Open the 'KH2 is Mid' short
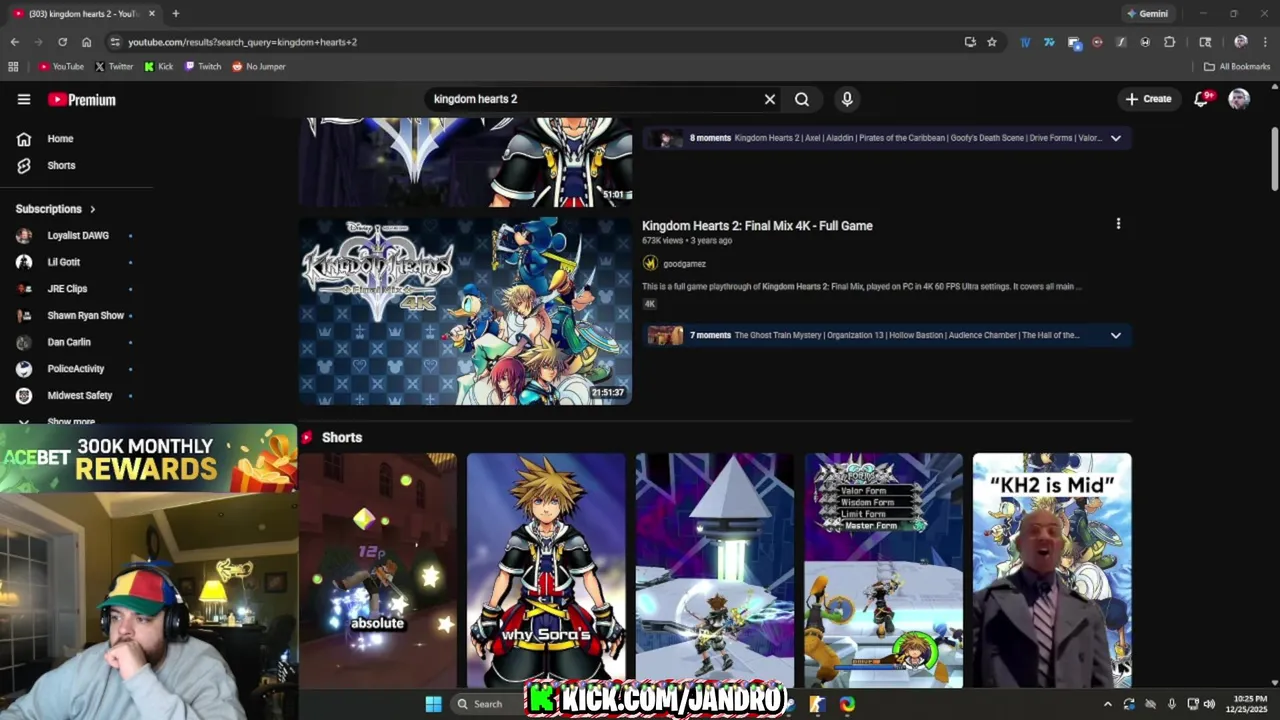 tap(1052, 570)
